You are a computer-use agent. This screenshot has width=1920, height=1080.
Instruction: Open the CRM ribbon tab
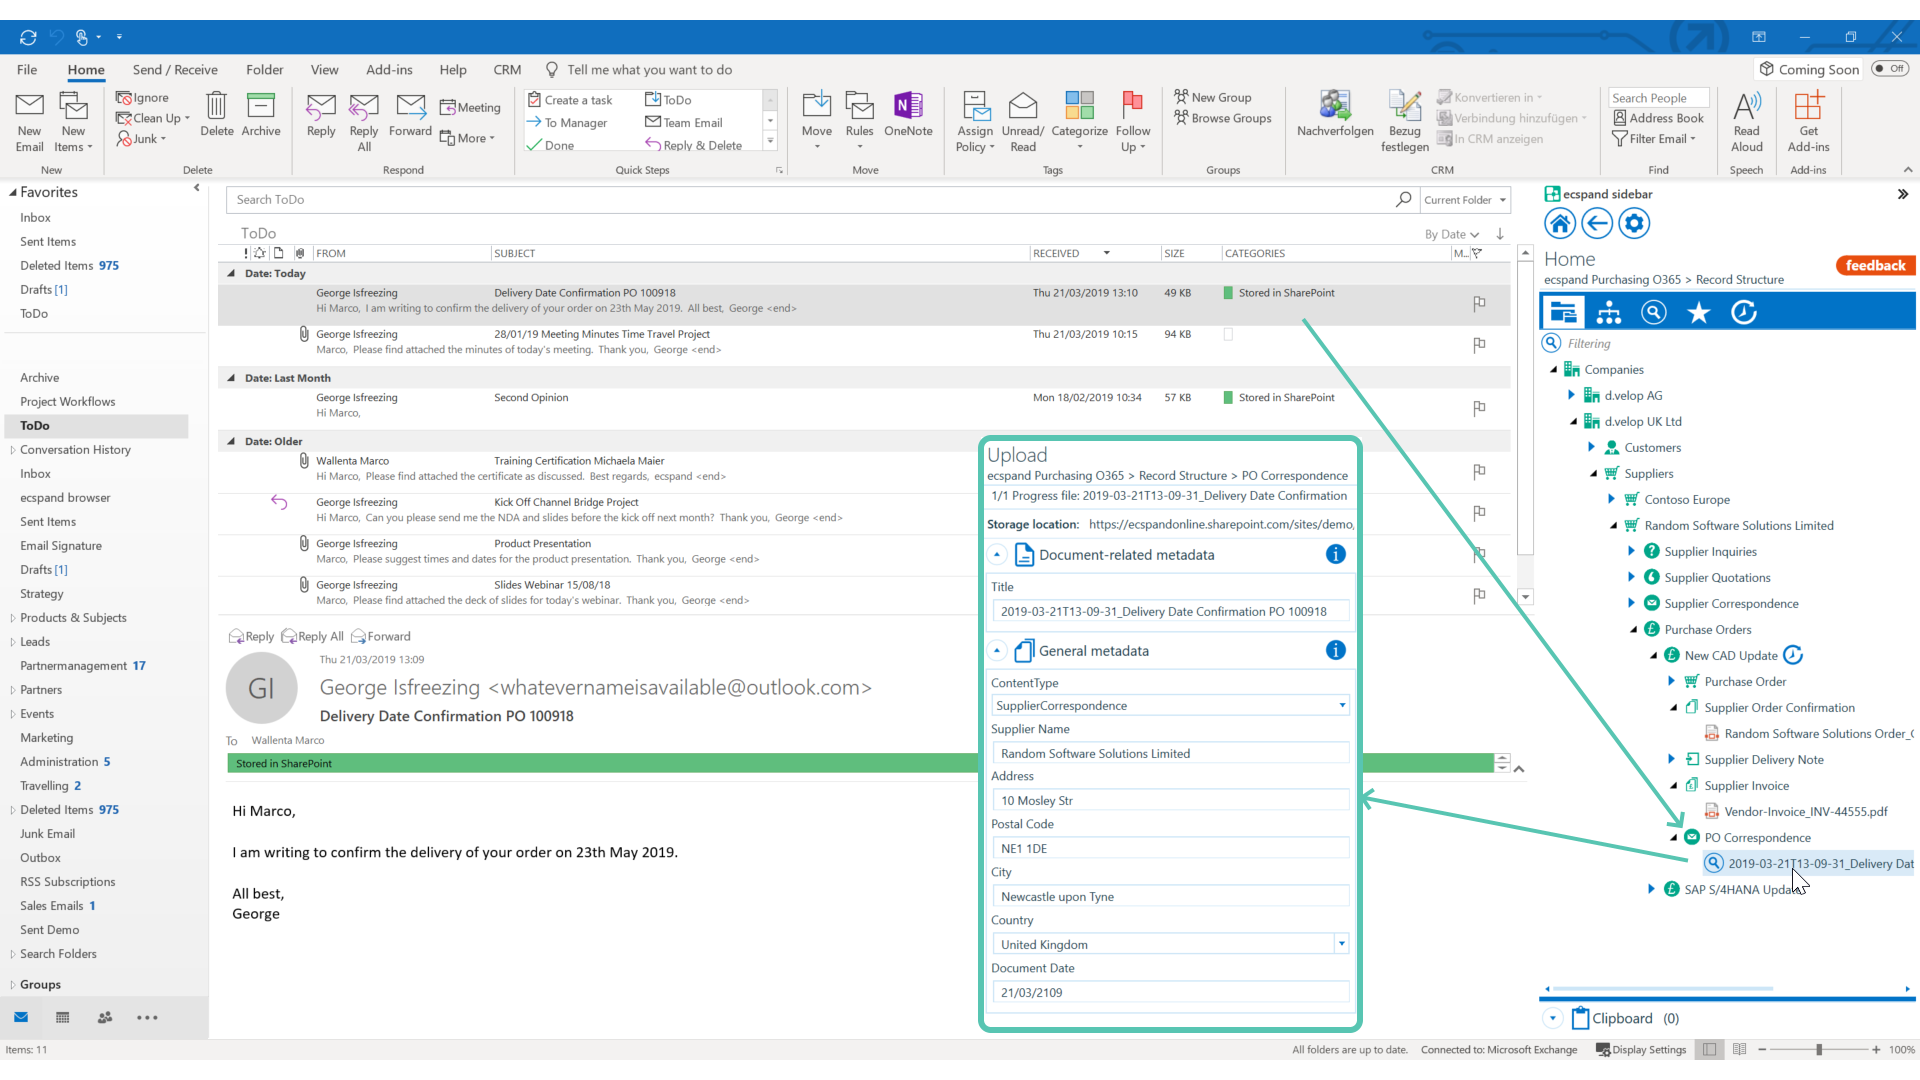507,69
